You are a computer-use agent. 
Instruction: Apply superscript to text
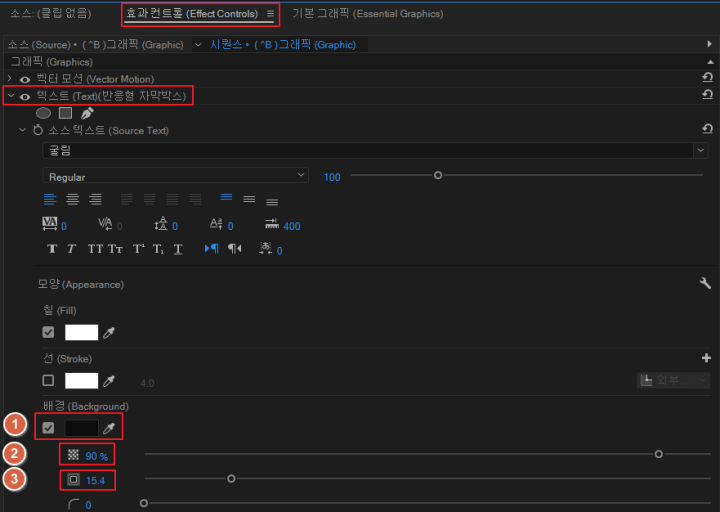(138, 249)
